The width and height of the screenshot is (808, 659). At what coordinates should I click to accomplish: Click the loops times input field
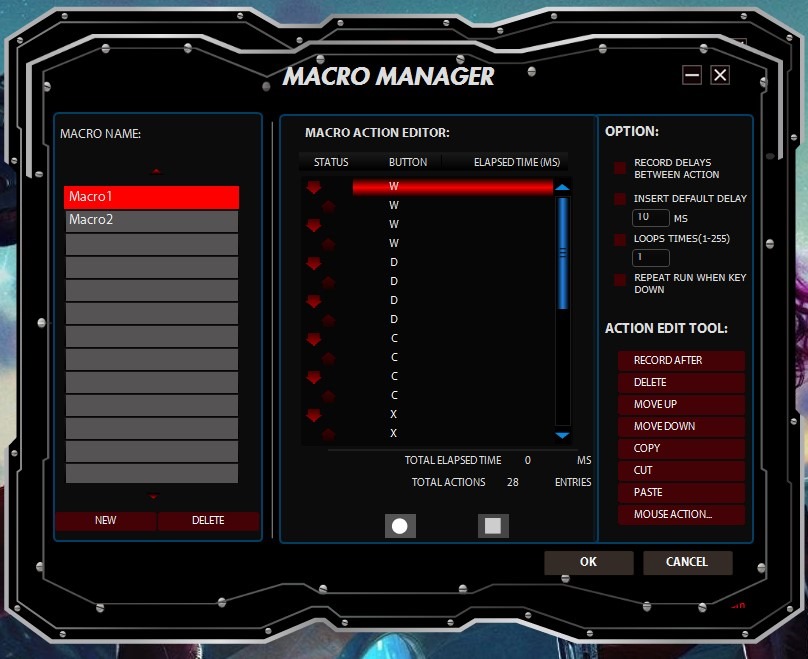tap(651, 258)
